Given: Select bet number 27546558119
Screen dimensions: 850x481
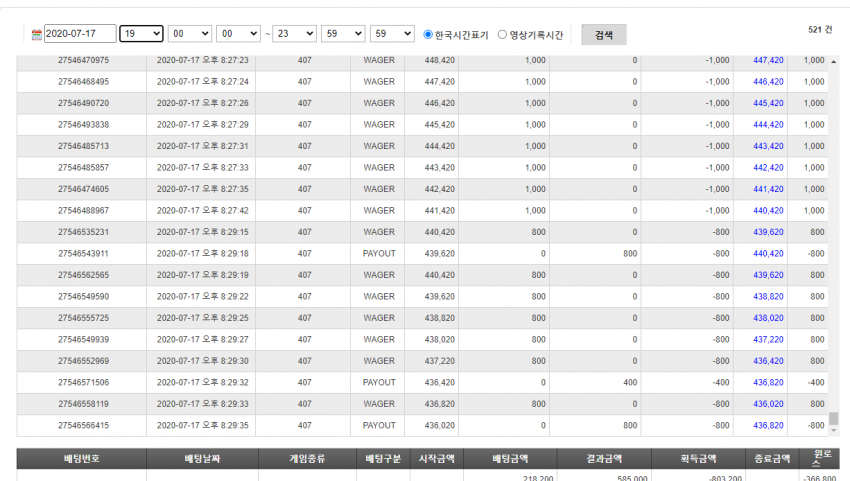Looking at the screenshot, I should pos(83,404).
